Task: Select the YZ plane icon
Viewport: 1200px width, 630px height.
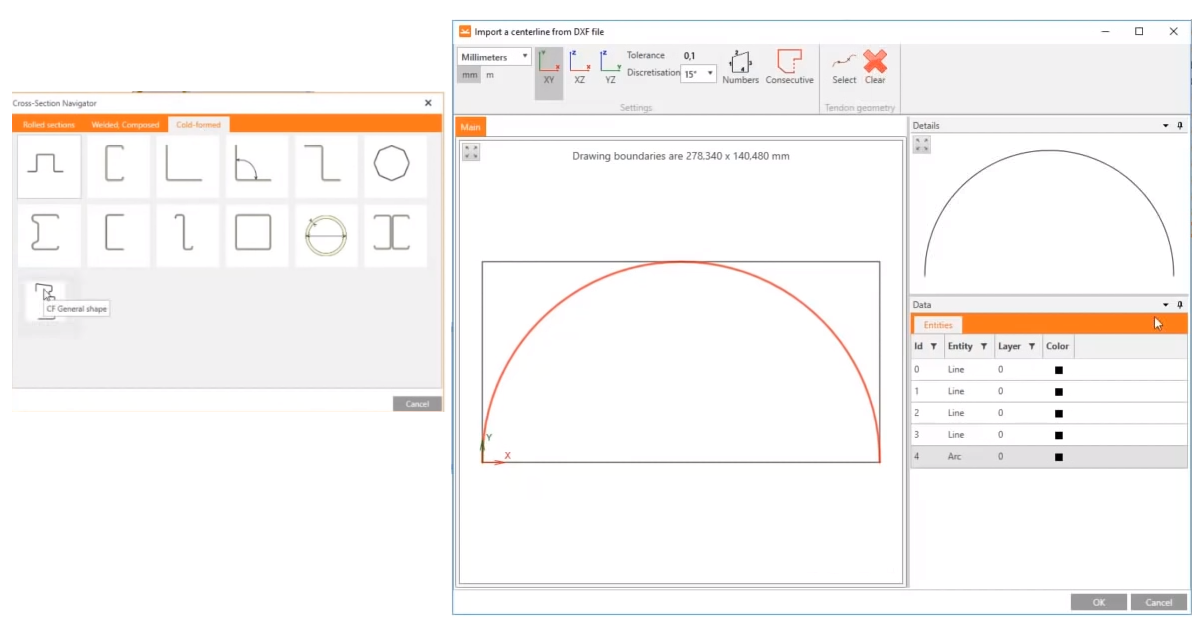Action: point(610,68)
